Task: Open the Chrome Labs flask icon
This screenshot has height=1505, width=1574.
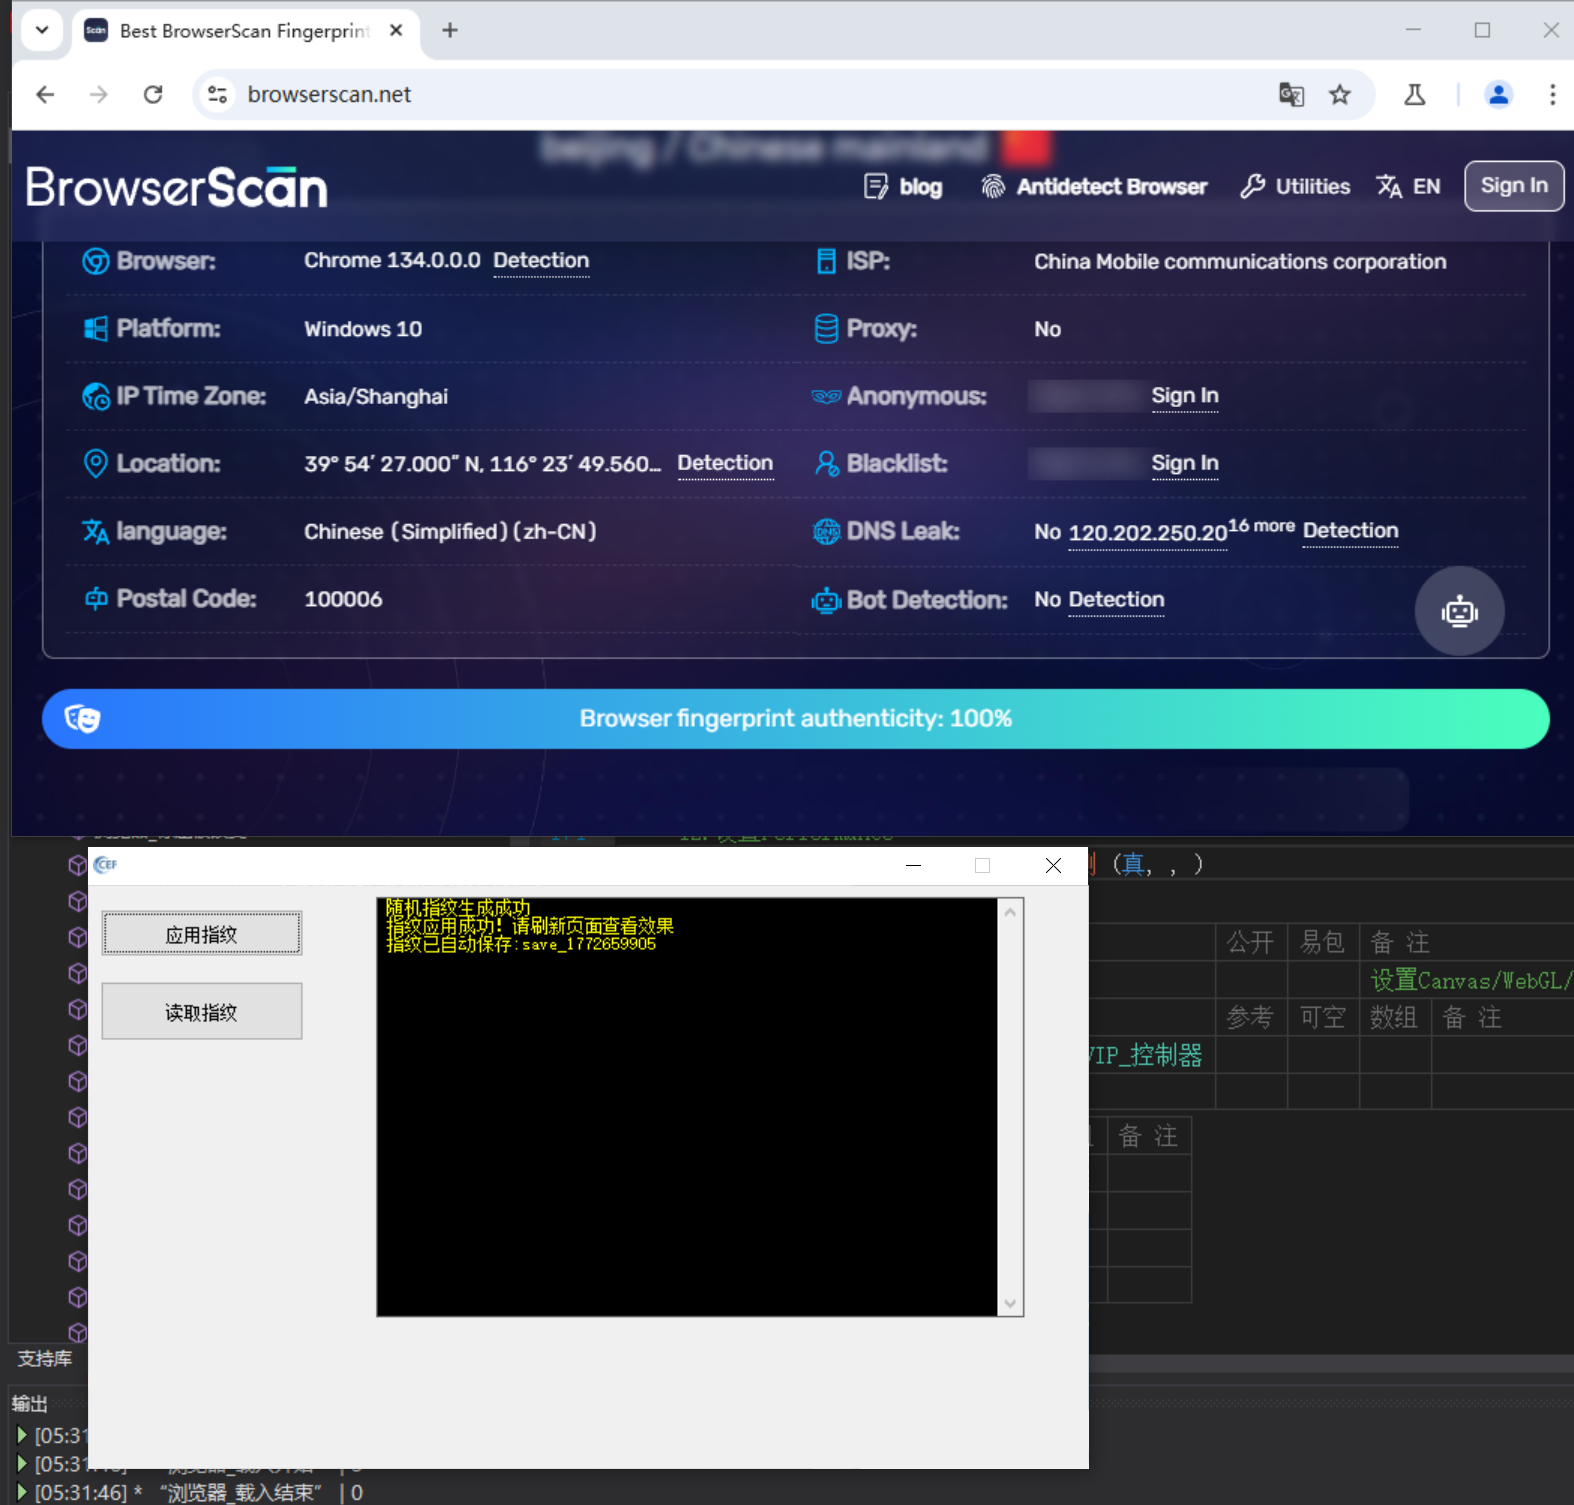Action: click(x=1414, y=95)
